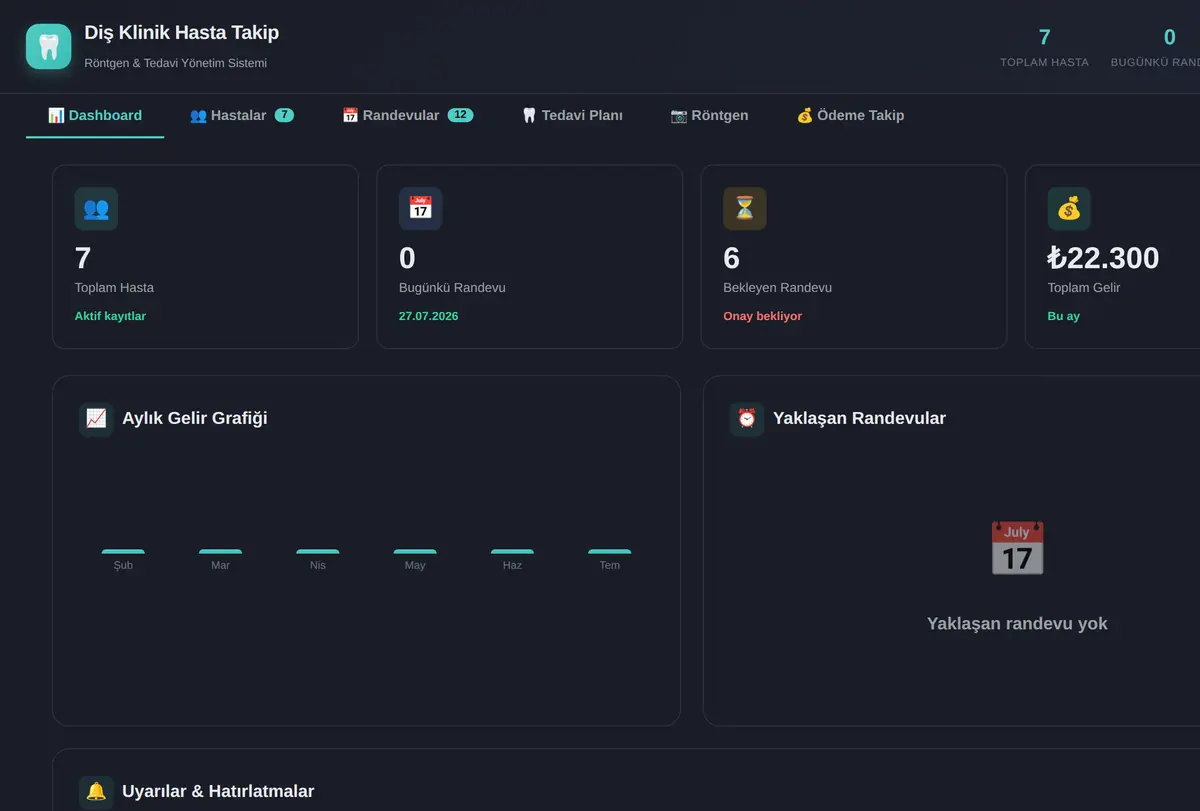Click the calendar icon on Bugünkü Randevu card
Viewport: 1200px width, 811px height.
(x=420, y=209)
